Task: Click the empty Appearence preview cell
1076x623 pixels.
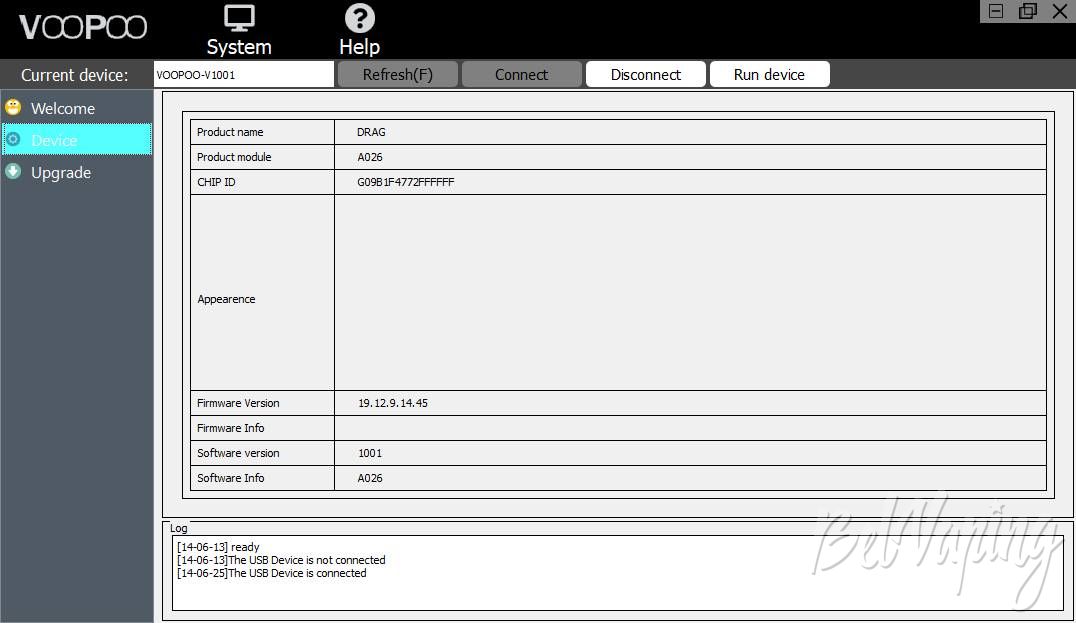Action: (690, 293)
